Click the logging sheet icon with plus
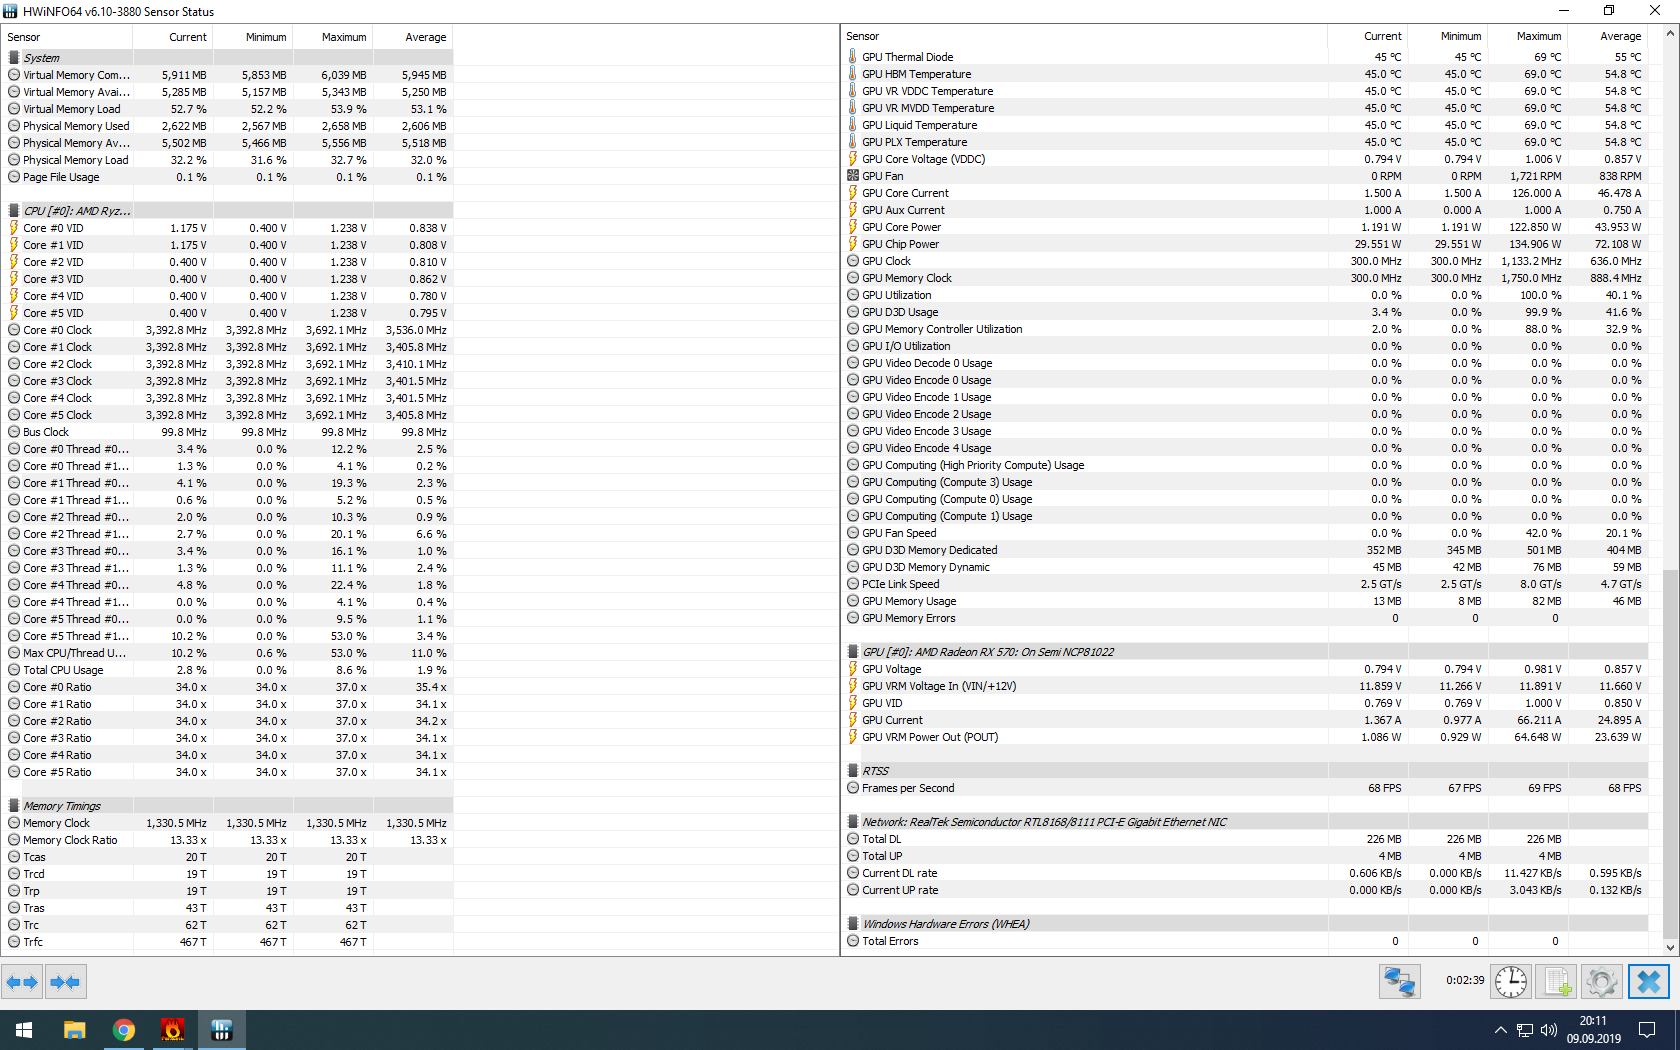This screenshot has height=1050, width=1680. (1556, 982)
